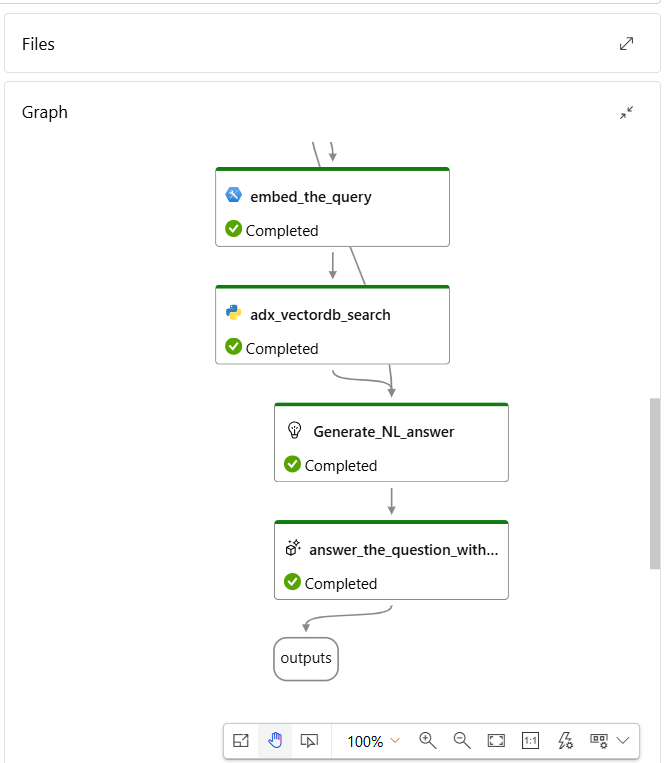
Task: Select the adx_vectordb_search node
Action: tap(332, 325)
